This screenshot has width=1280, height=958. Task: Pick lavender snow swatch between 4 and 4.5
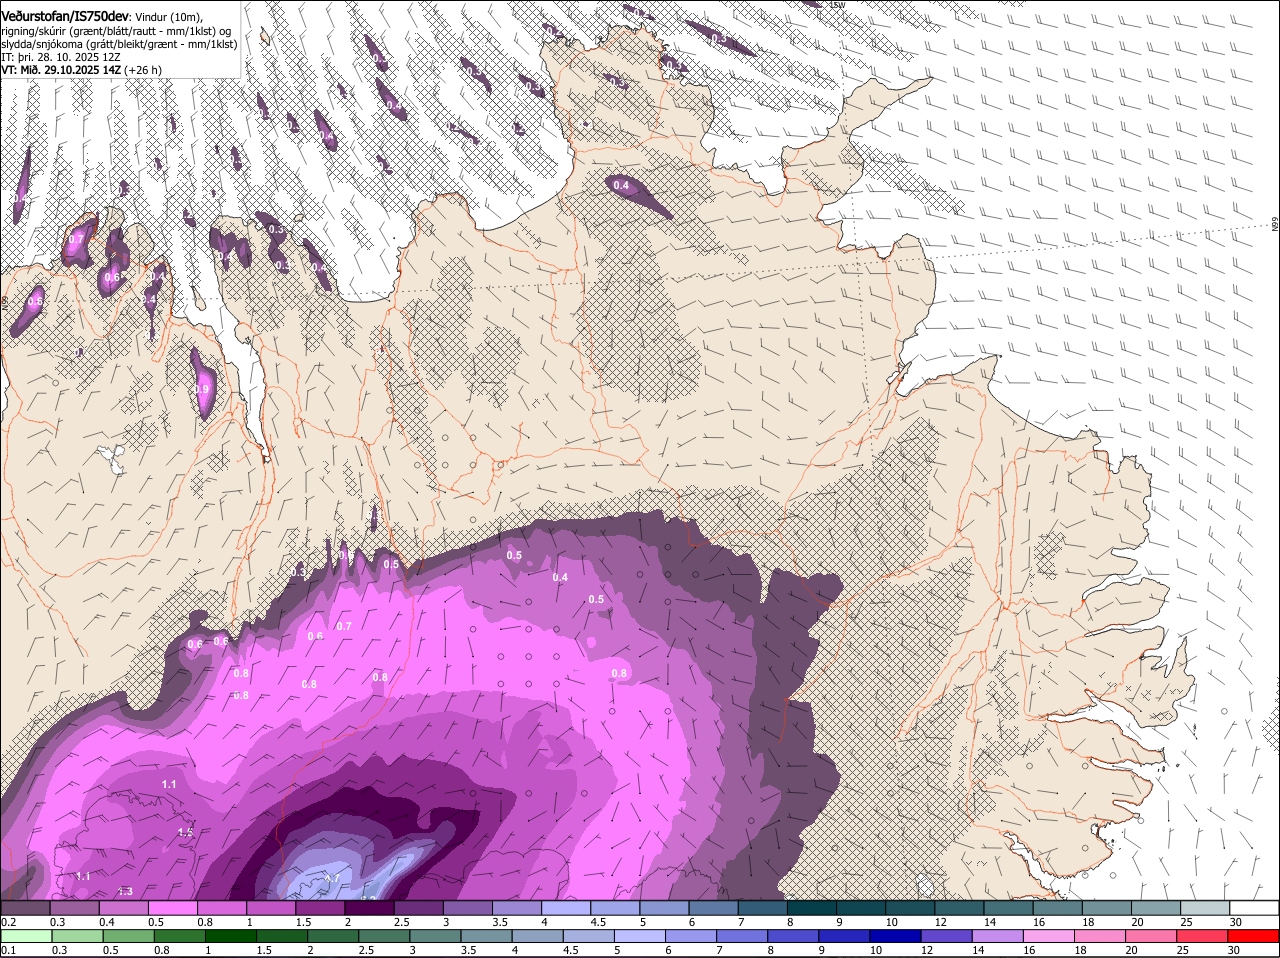[566, 907]
